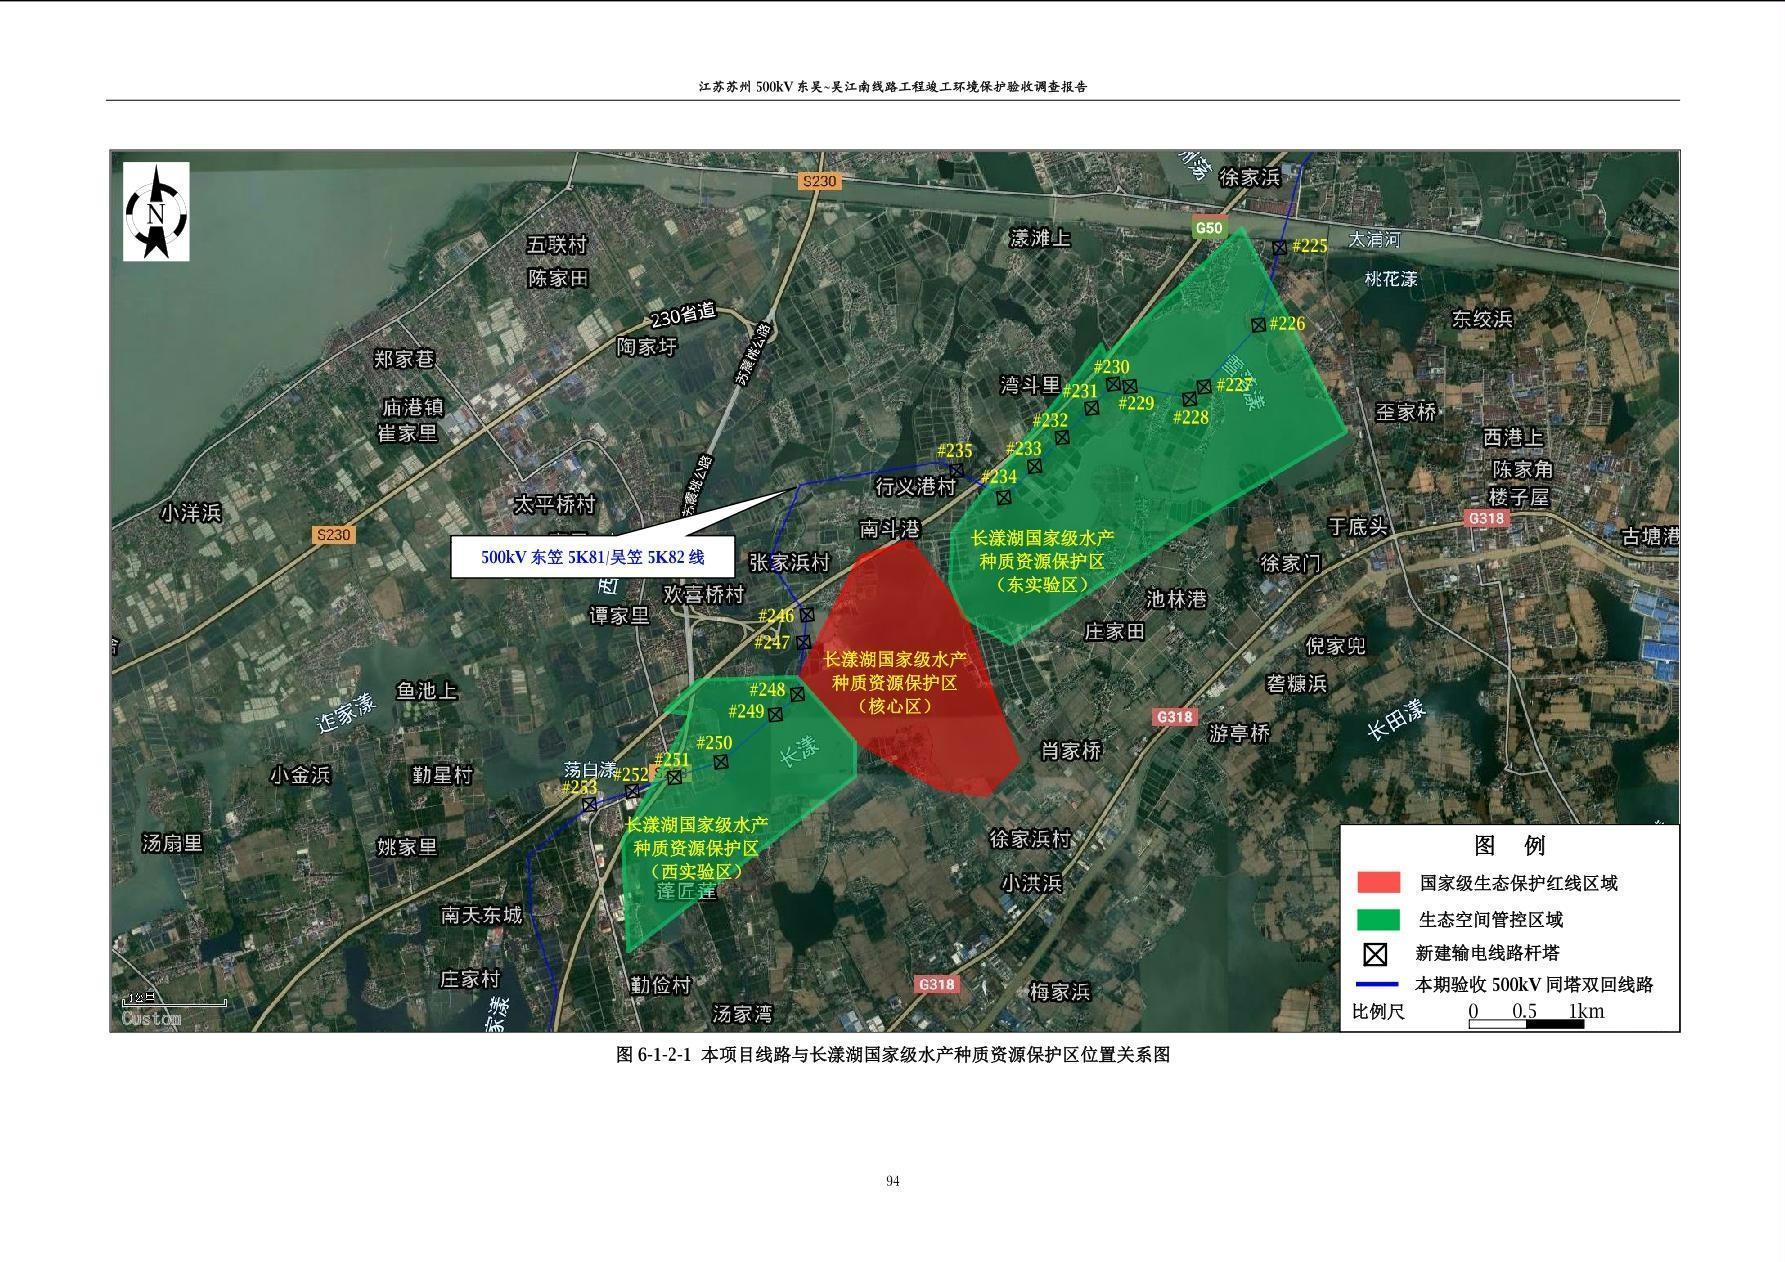The image size is (1785, 1262).
Task: Click the G50 green highway shield
Action: pyautogui.click(x=1209, y=228)
